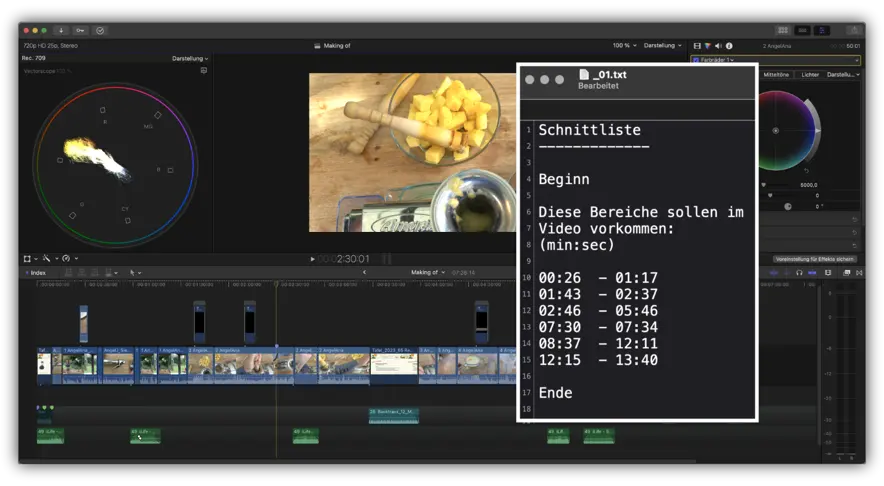The width and height of the screenshot is (884, 486).
Task: Open the color wheel Darstellu... dropdown
Action: [843, 74]
